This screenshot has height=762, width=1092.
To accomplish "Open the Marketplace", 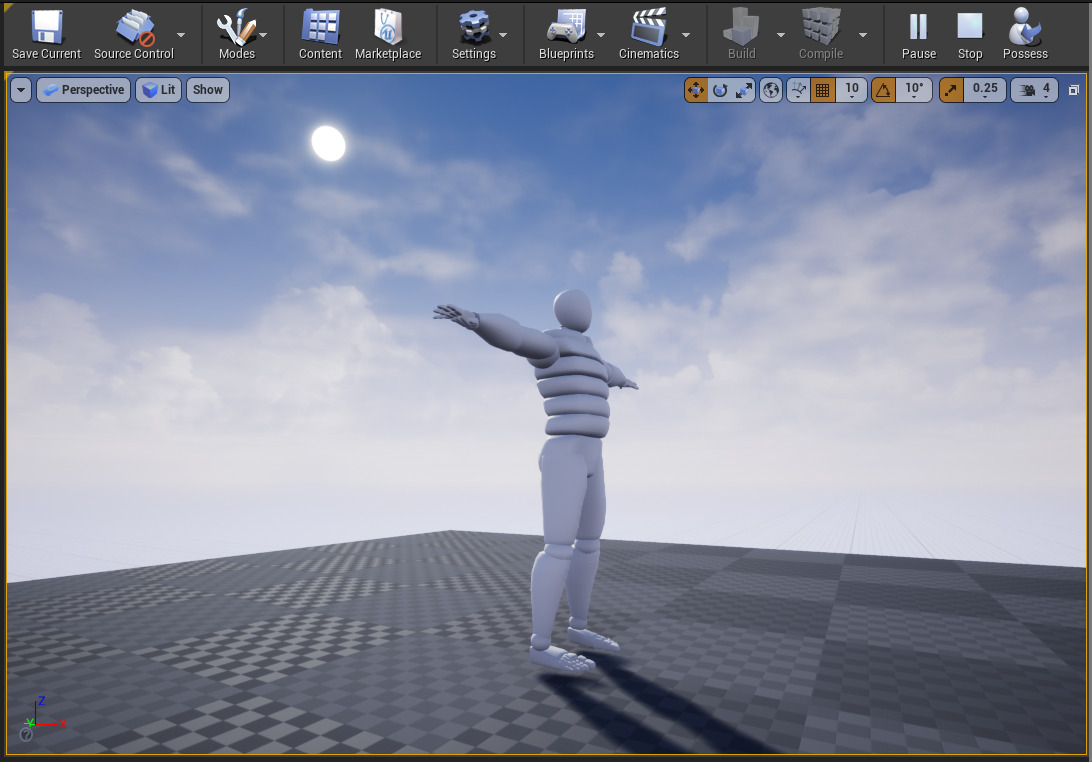I will [389, 33].
